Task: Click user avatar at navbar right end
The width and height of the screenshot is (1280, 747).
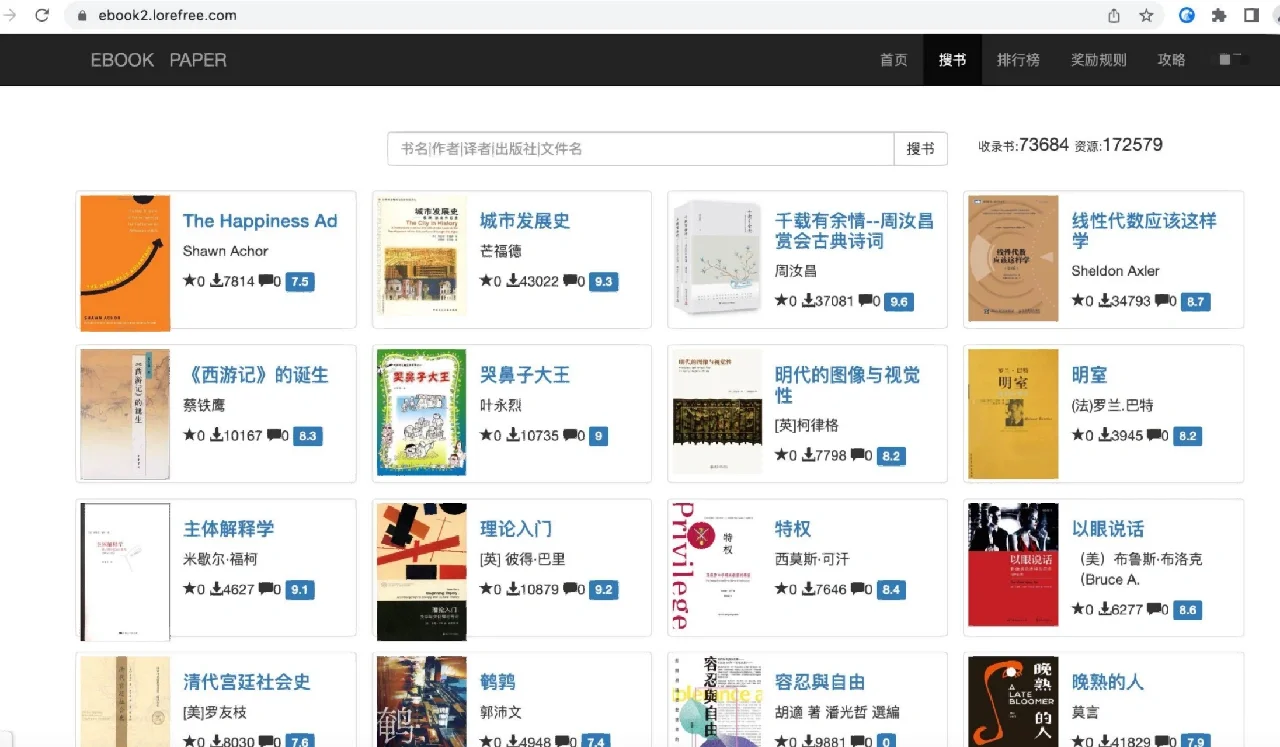Action: pyautogui.click(x=1230, y=59)
